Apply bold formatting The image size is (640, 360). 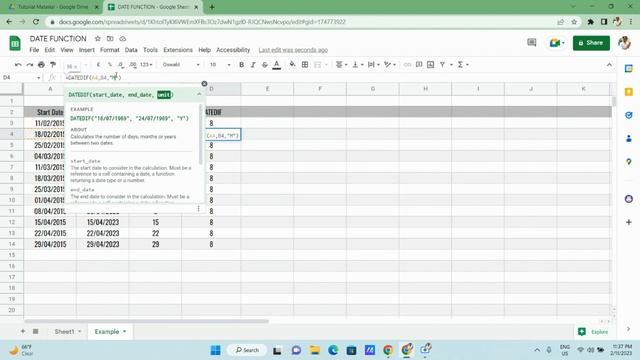pyautogui.click(x=241, y=64)
